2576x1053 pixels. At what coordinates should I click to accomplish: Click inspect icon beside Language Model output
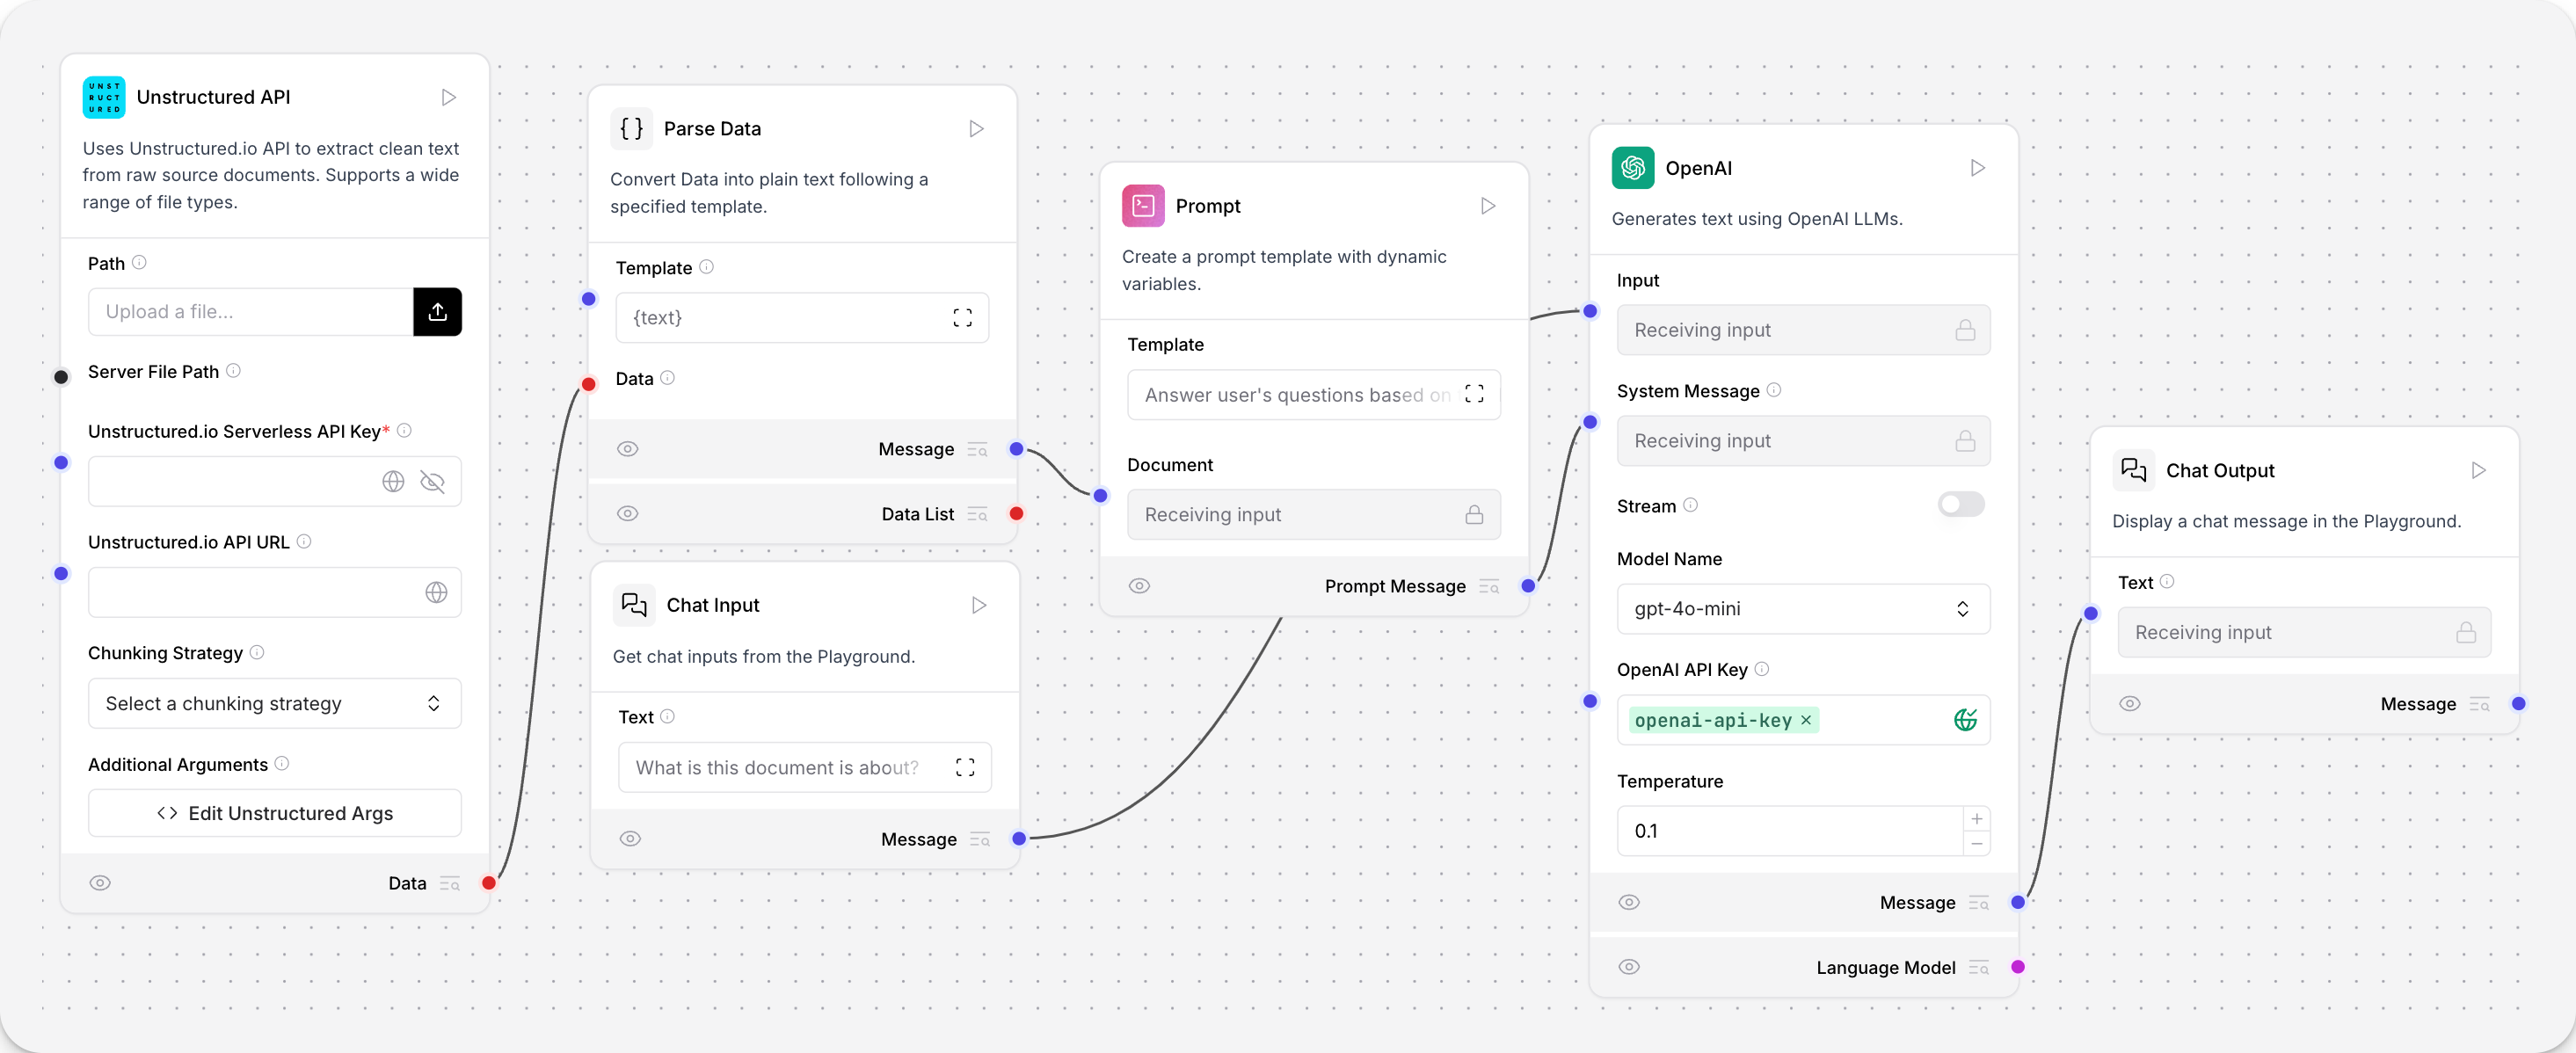click(x=1979, y=968)
